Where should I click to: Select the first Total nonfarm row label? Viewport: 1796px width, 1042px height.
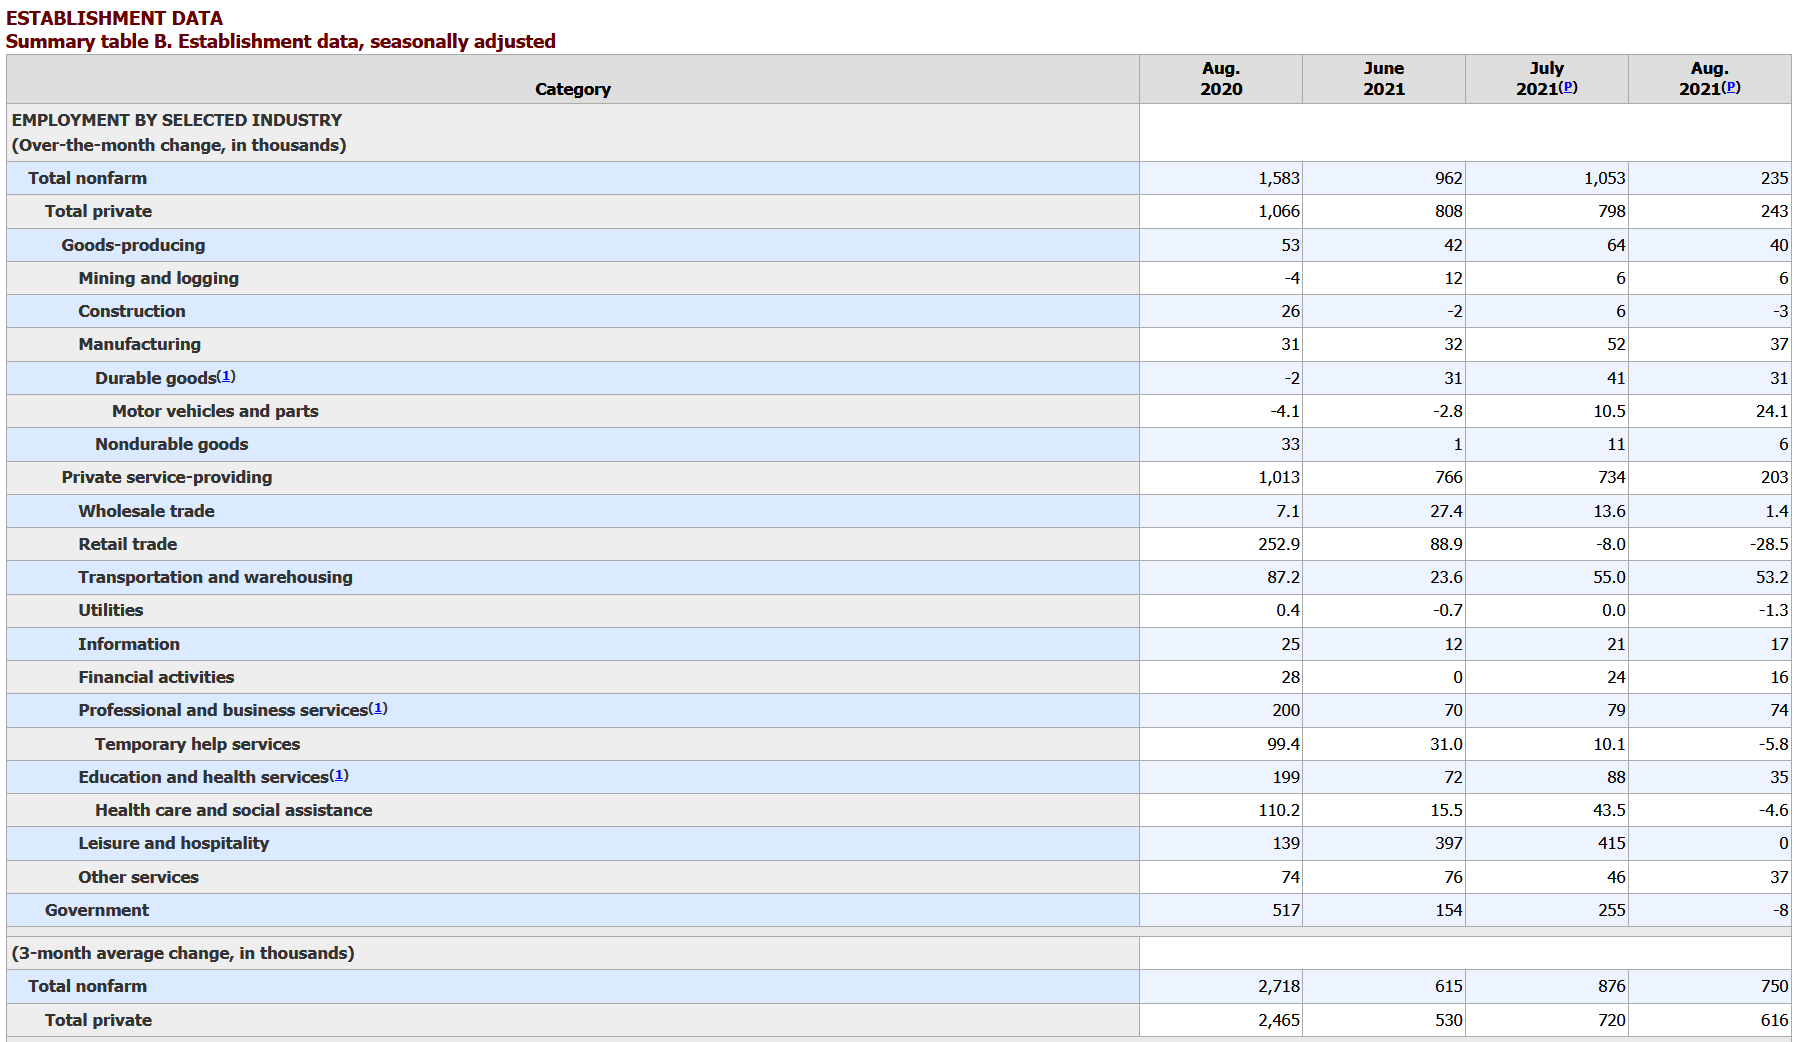click(87, 178)
